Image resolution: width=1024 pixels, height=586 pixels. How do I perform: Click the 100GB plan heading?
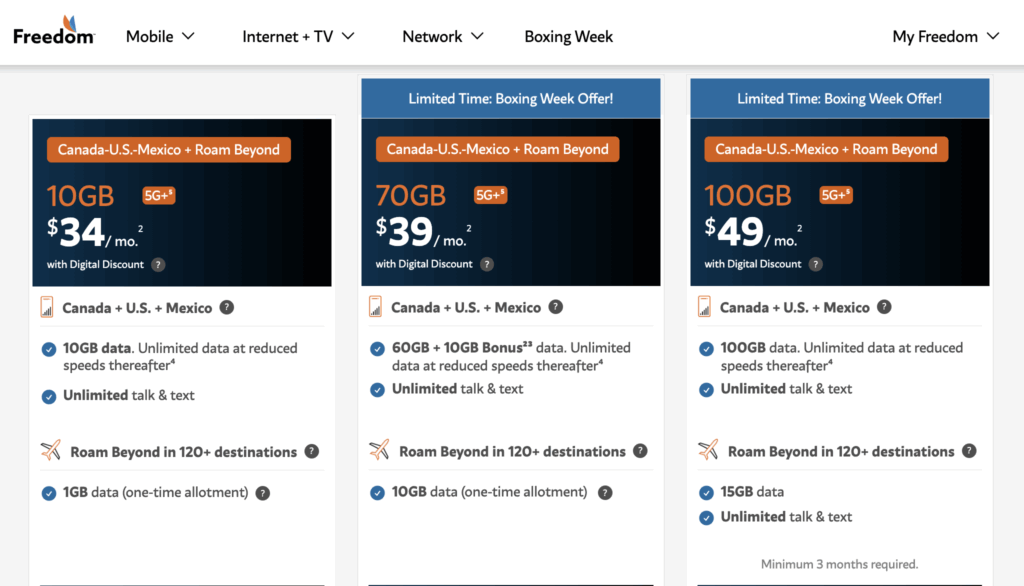tap(748, 195)
